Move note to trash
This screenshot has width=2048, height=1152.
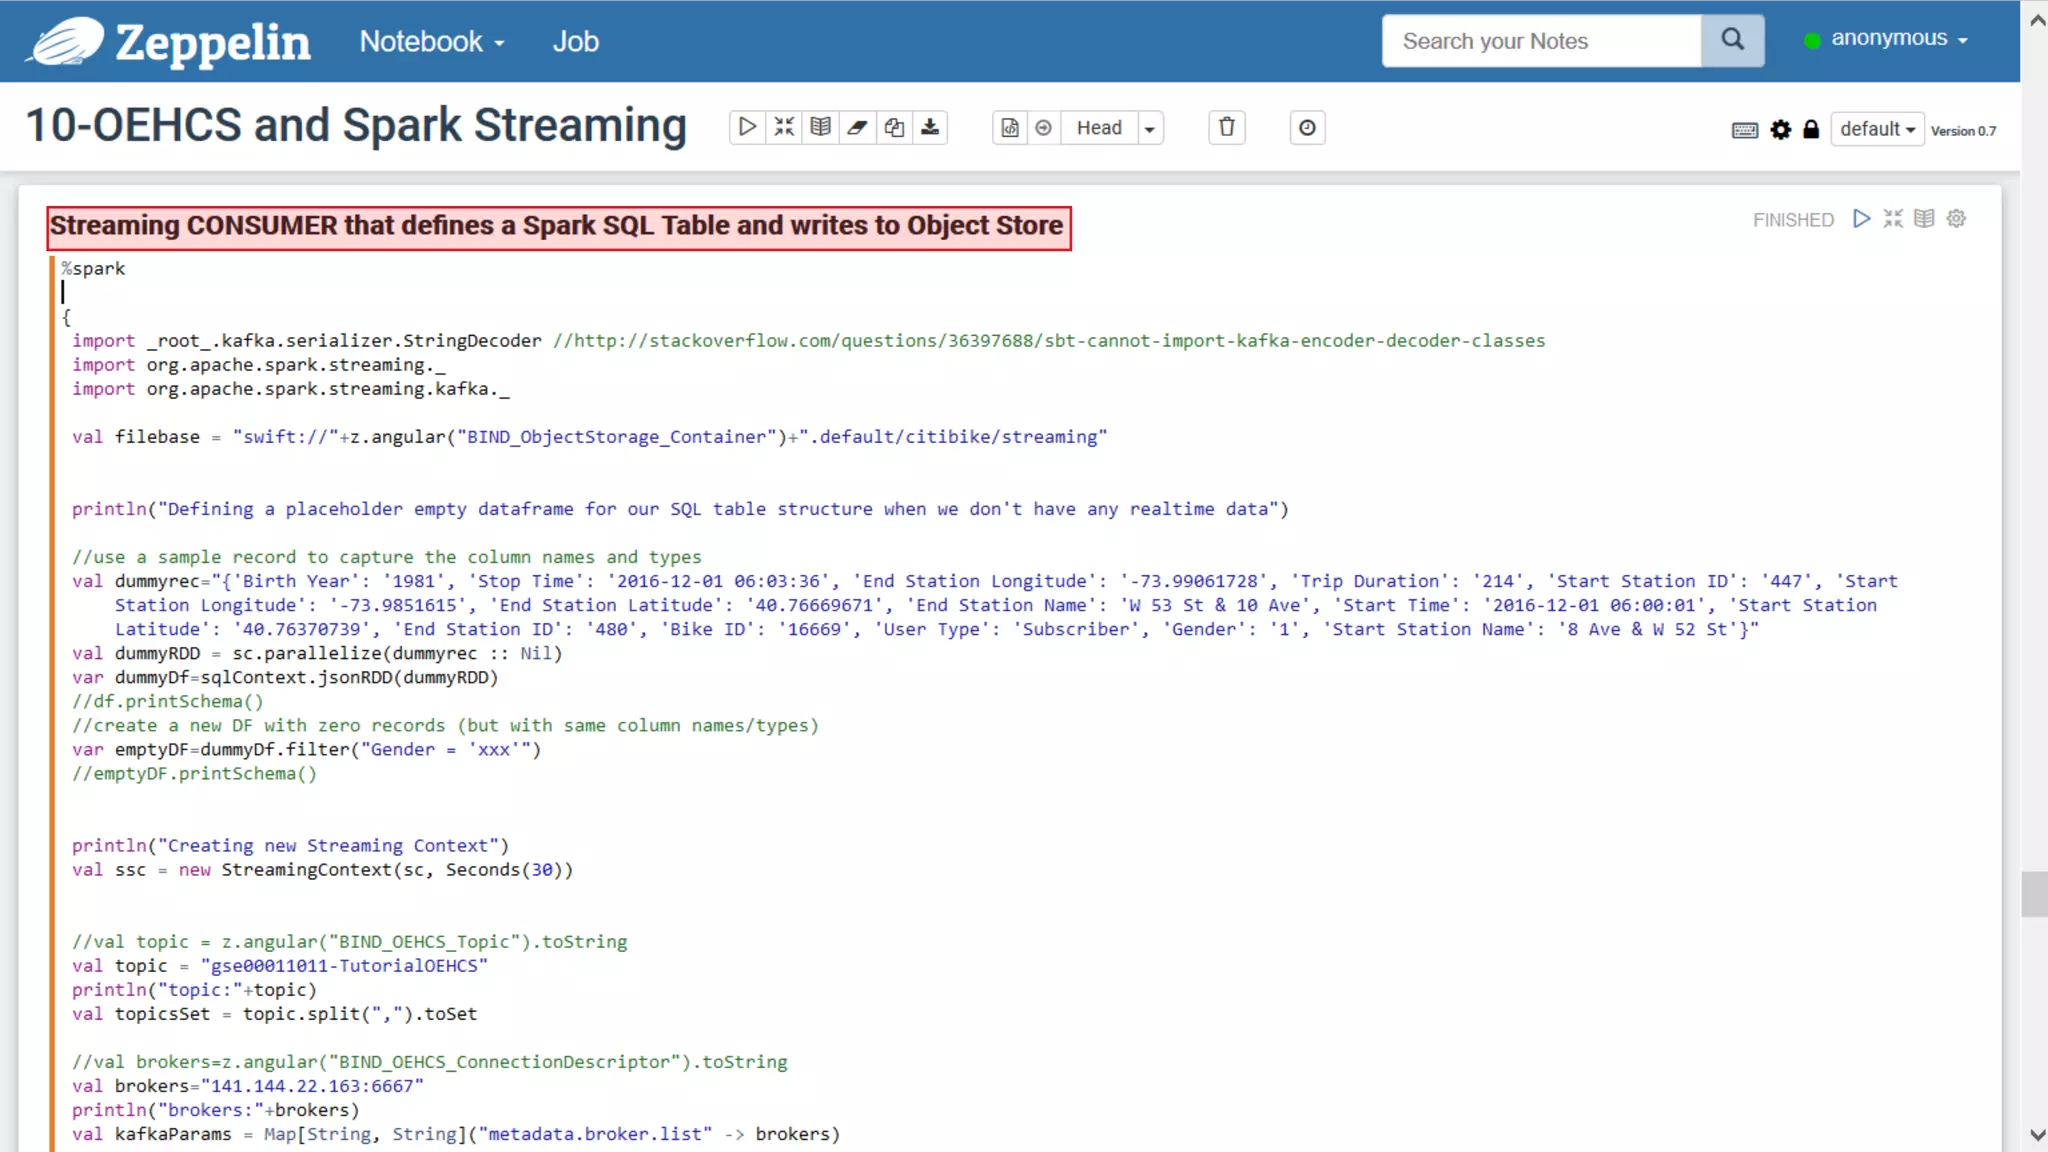(x=1227, y=127)
